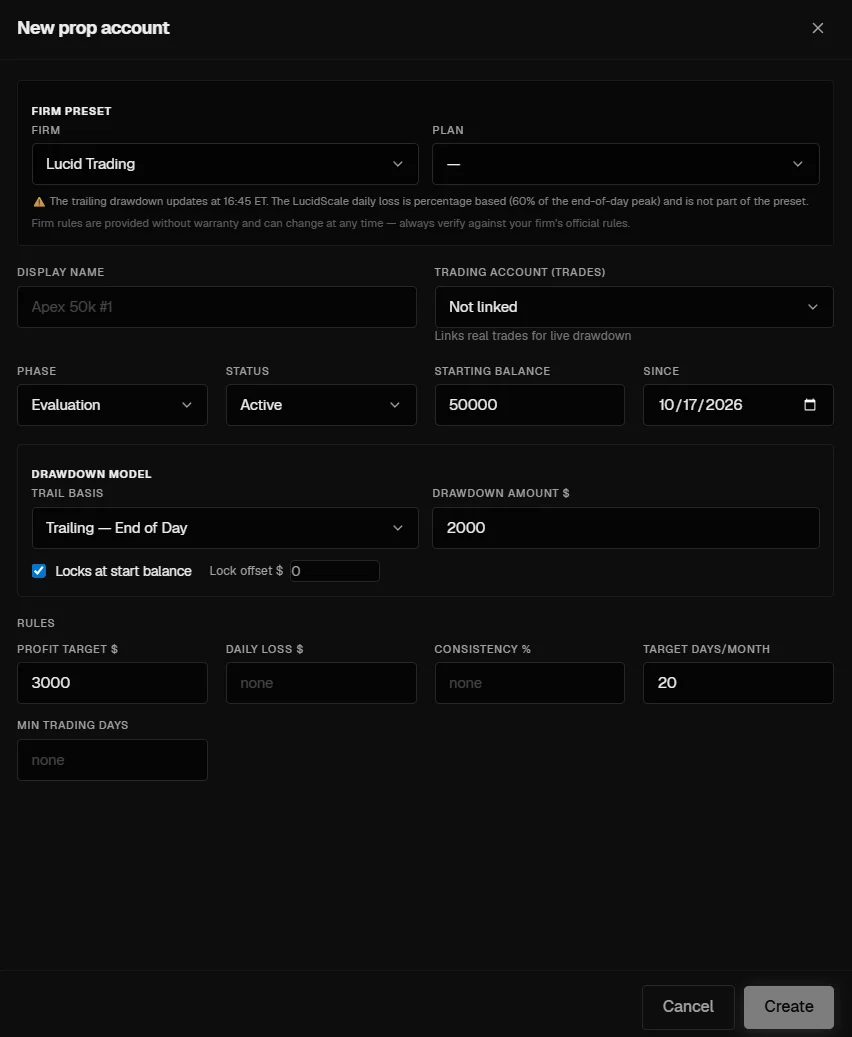Click the Since date field
Viewport: 852px width, 1037px height.
[738, 405]
